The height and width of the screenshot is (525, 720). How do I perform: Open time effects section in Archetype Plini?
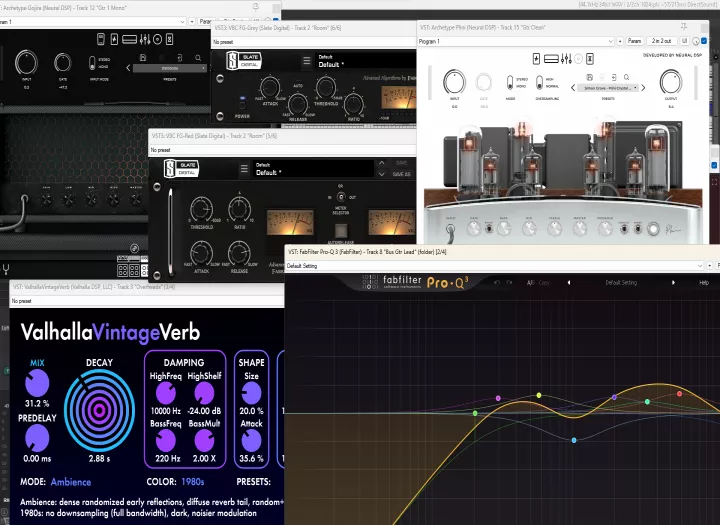click(x=590, y=59)
